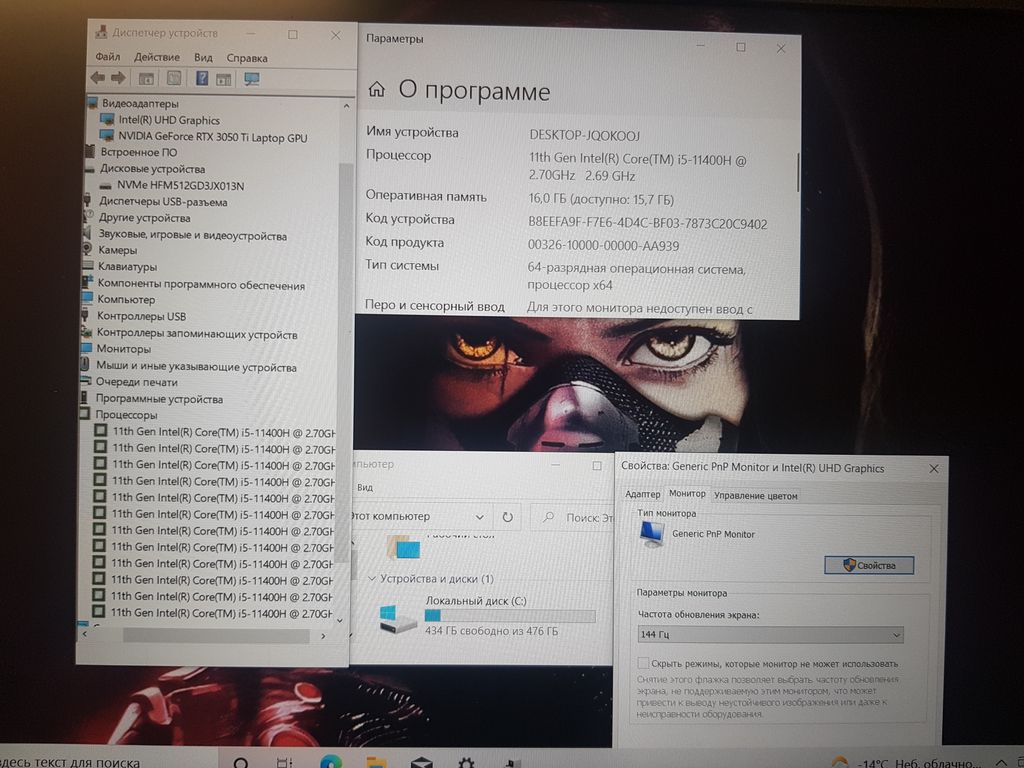Toggle Скрыть режимы checkbox

click(643, 663)
